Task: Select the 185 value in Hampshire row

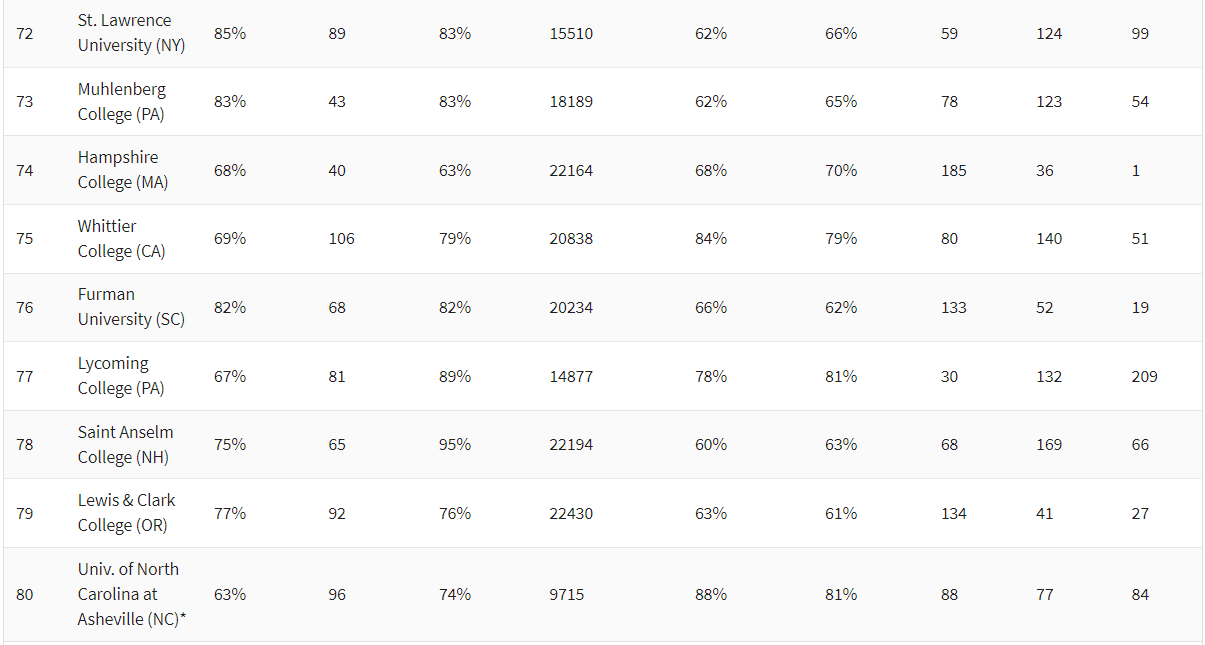Action: (953, 171)
